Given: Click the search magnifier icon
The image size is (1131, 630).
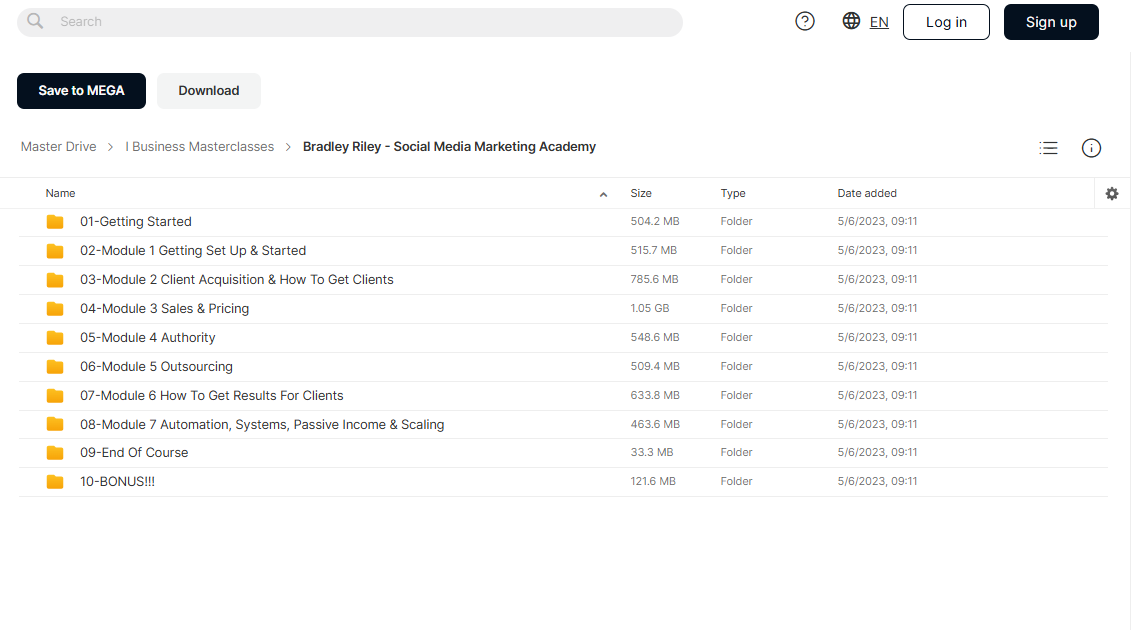Looking at the screenshot, I should 35,22.
